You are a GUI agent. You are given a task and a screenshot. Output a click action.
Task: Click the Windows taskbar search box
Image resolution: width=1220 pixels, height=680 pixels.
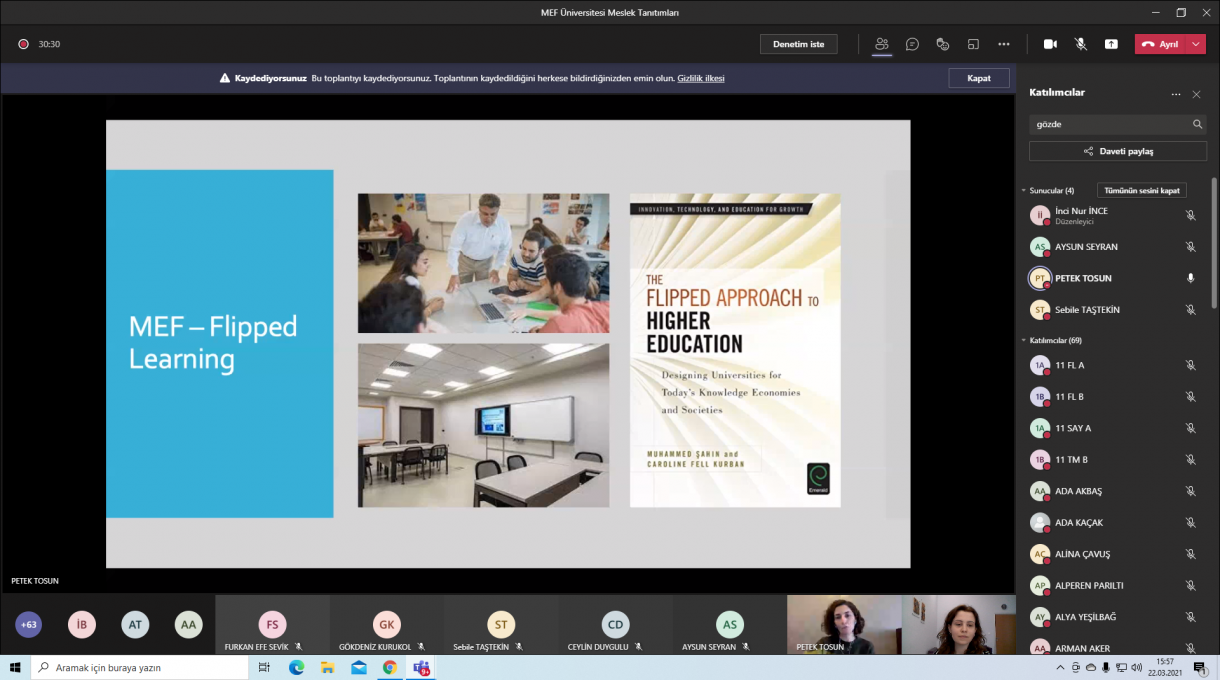(x=138, y=667)
